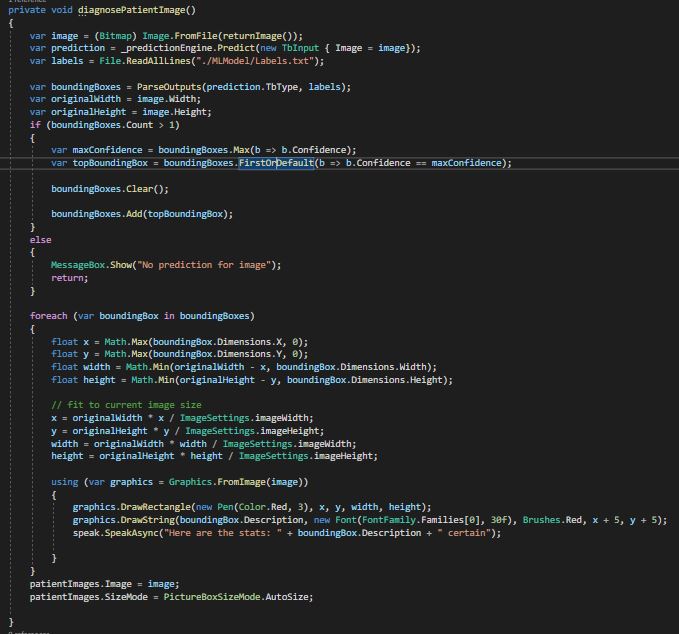Viewport: 679px width, 634px height.
Task: Click topBoundingBox variable declaration
Action: 110,163
